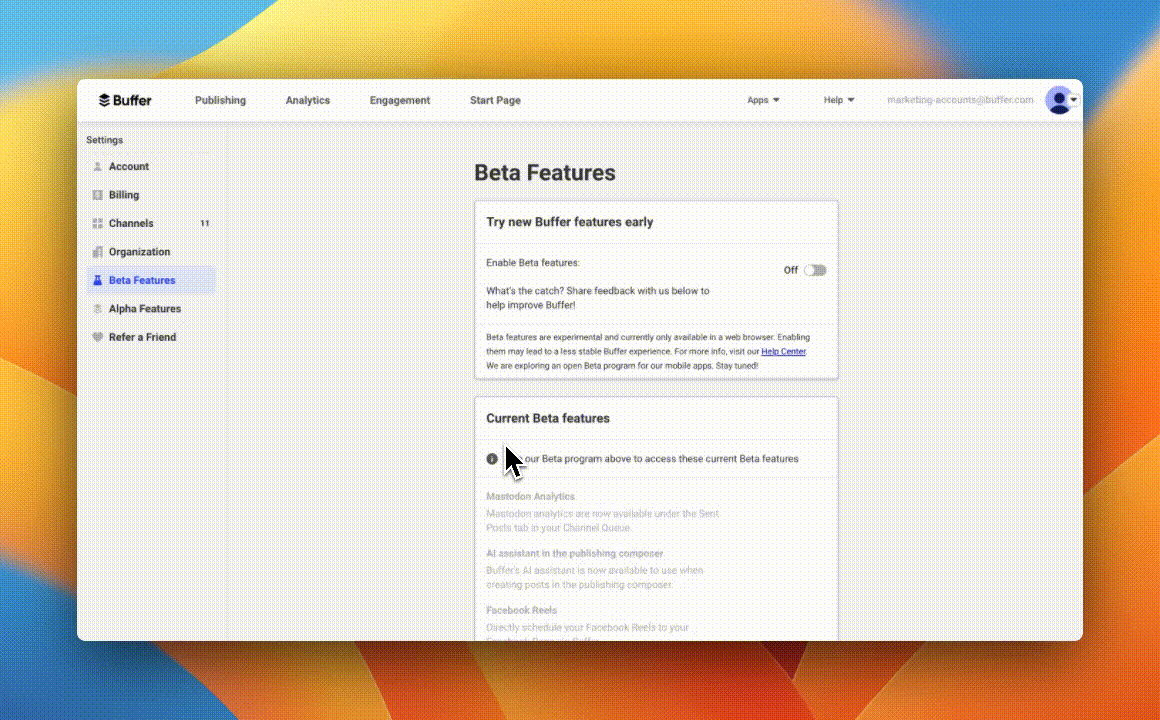Click the Refer a Friend heart icon
Viewport: 1160px width, 720px height.
[x=97, y=337]
